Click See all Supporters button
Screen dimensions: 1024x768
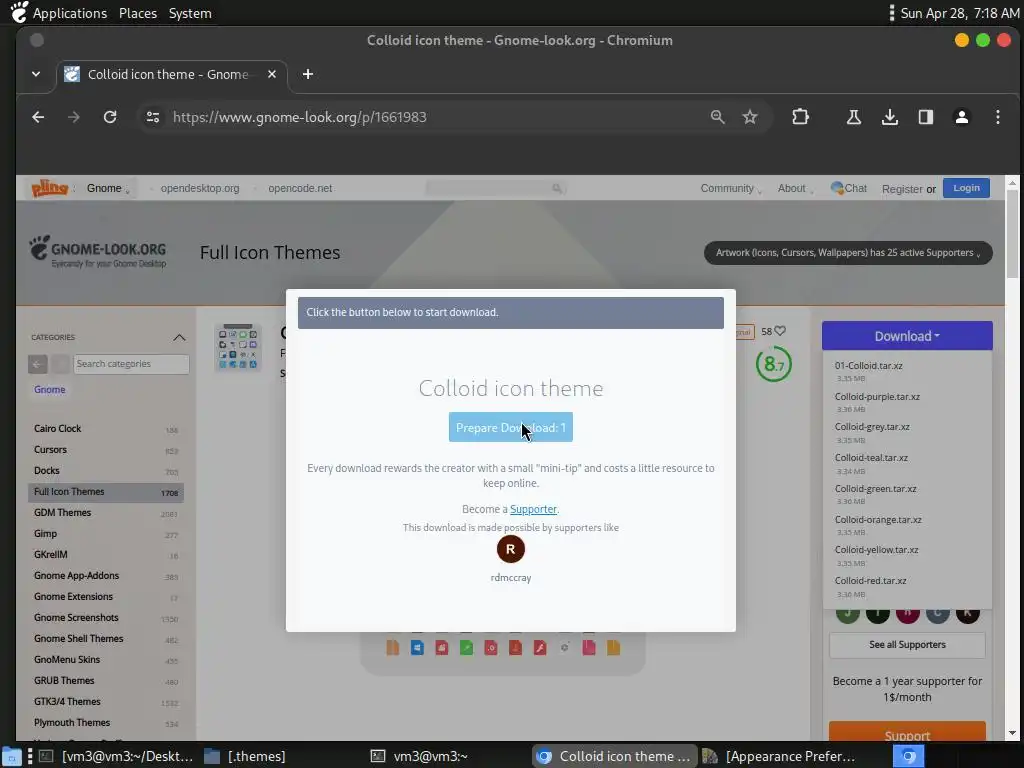(x=907, y=645)
